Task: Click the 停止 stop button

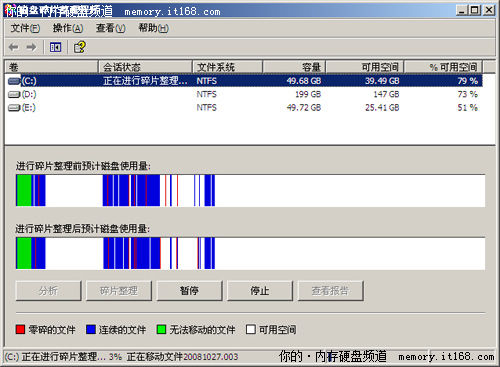Action: pos(260,291)
